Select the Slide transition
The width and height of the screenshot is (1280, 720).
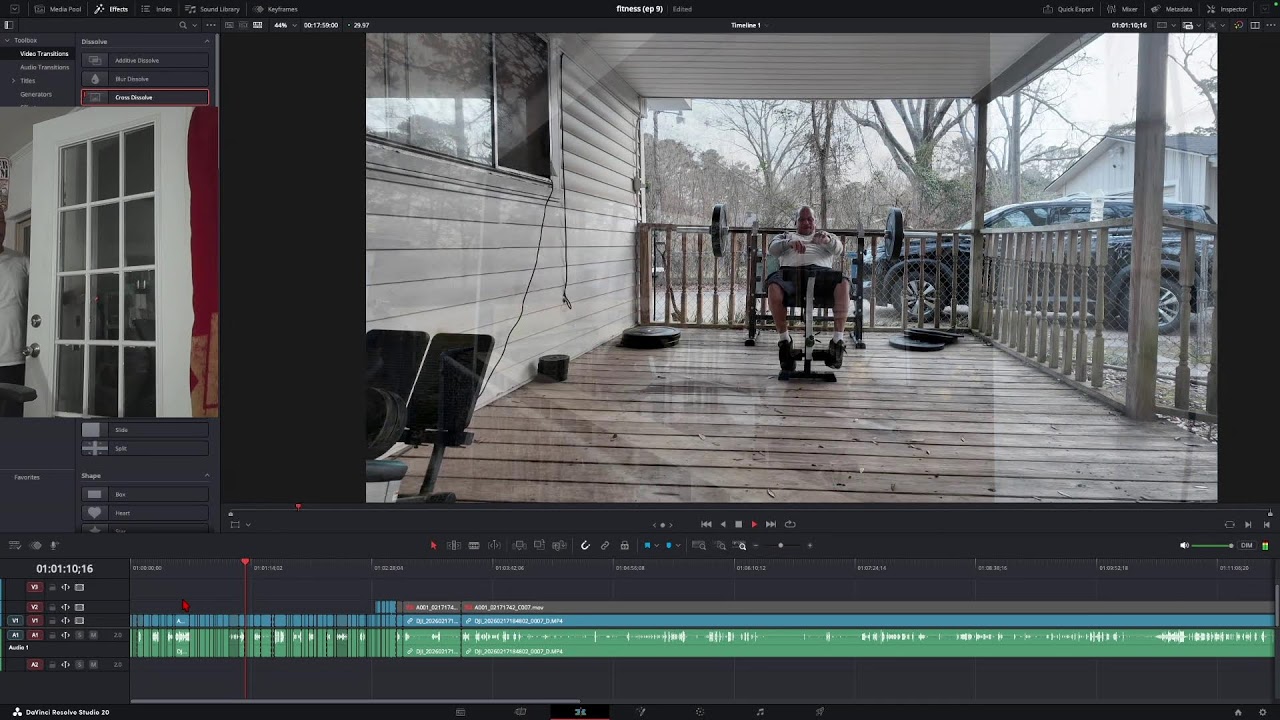145,430
